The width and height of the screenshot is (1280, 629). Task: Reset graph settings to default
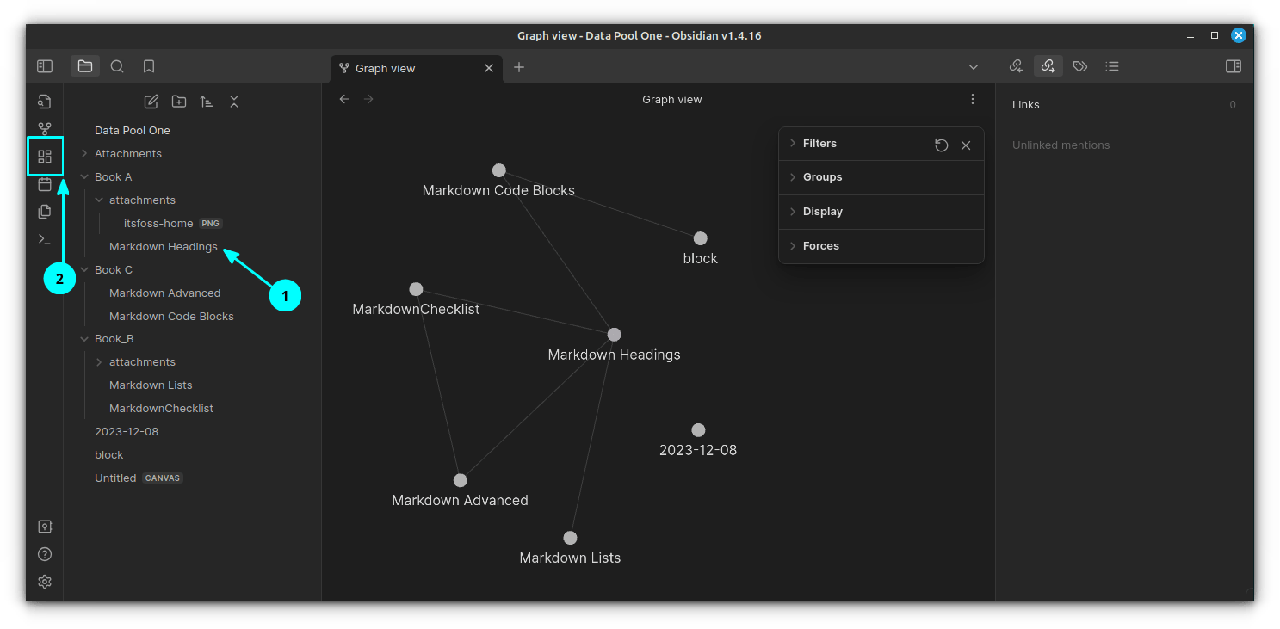pos(941,145)
